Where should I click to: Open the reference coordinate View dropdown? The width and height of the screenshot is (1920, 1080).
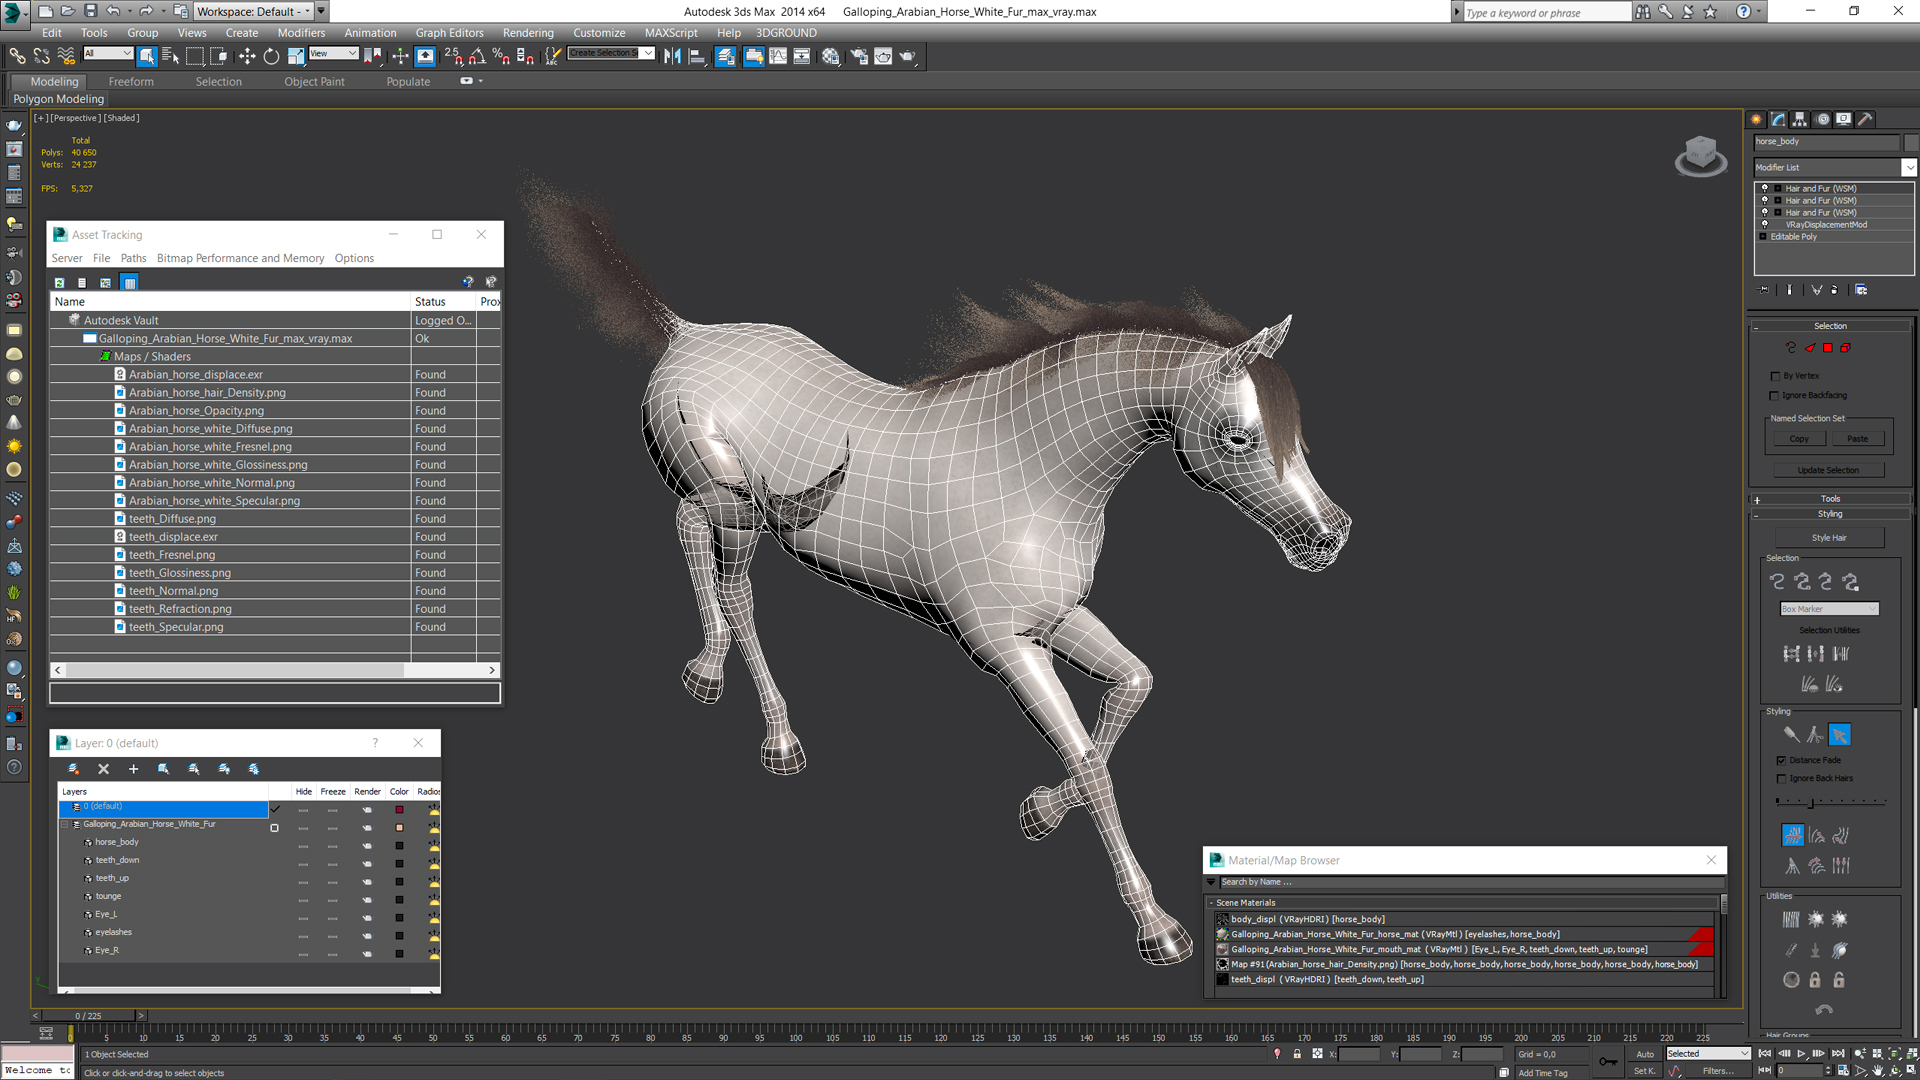[334, 53]
